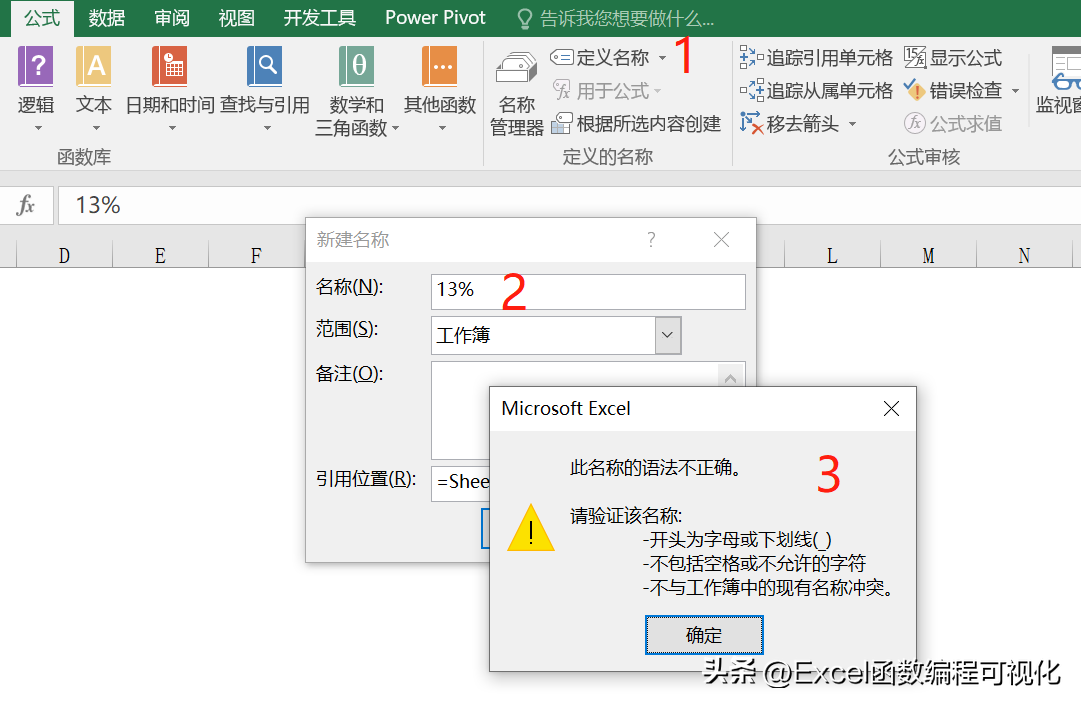Select column M header

click(929, 256)
